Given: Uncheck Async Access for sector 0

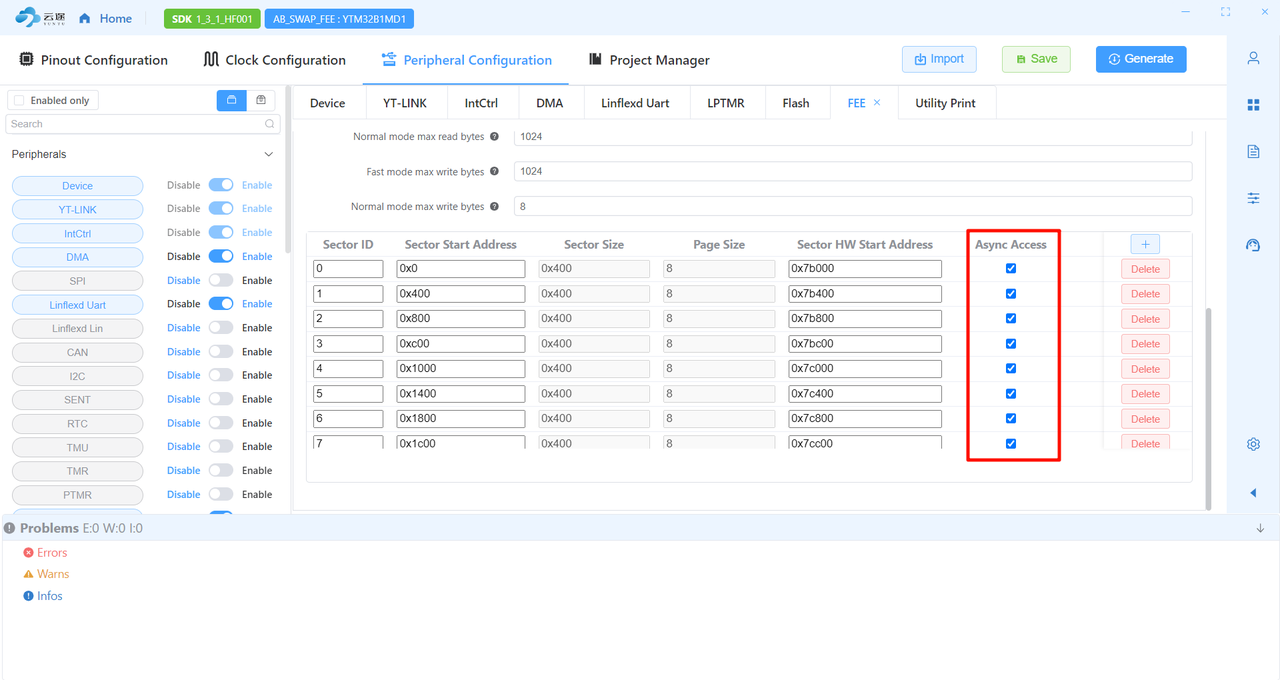Looking at the screenshot, I should tap(1011, 269).
